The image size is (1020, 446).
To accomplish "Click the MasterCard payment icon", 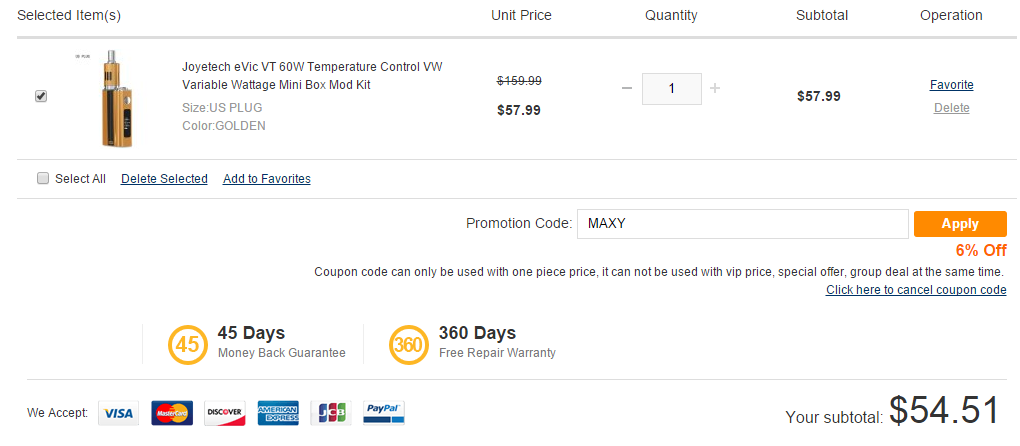I will (172, 413).
